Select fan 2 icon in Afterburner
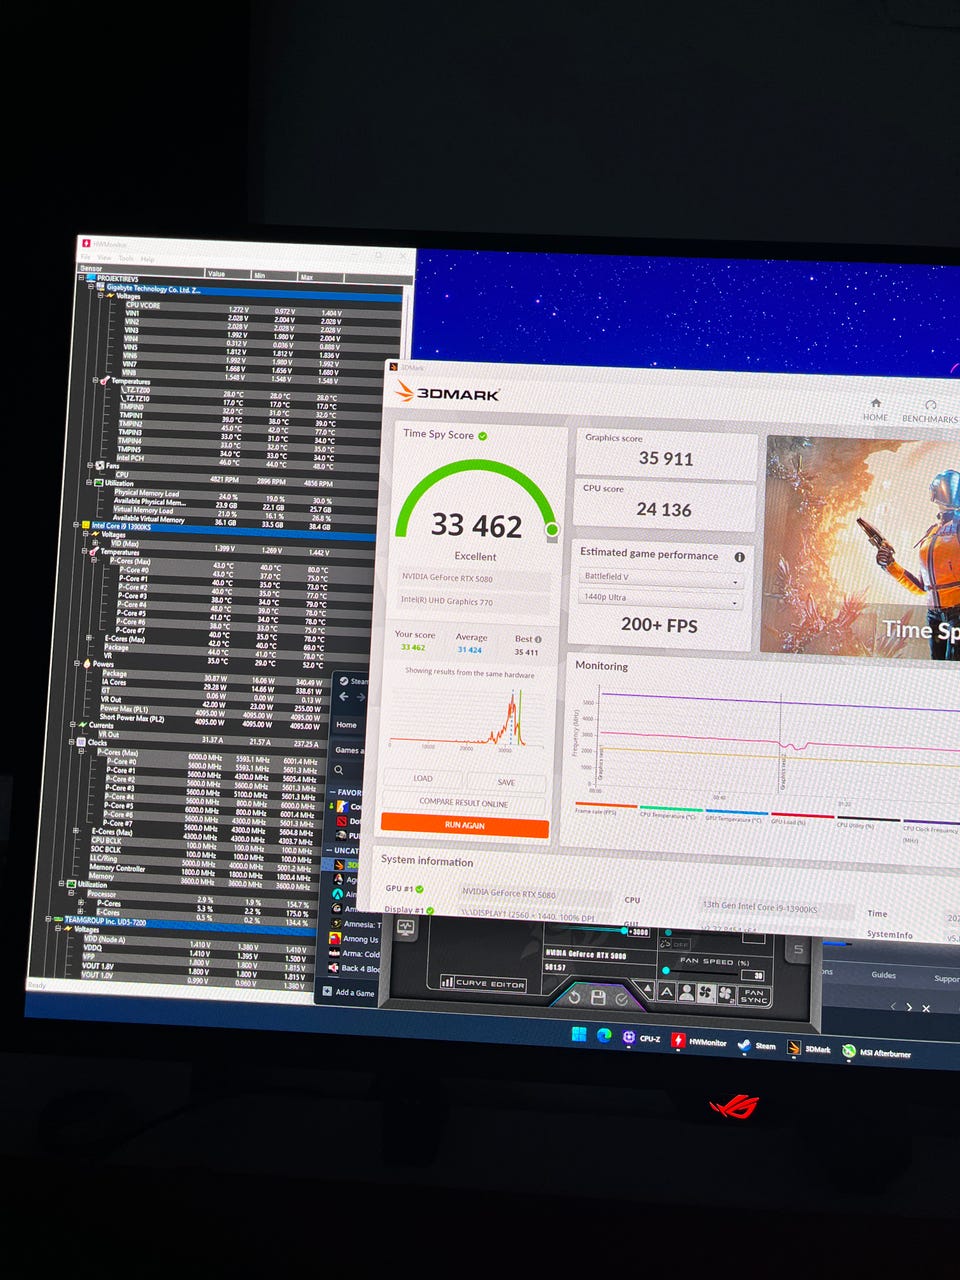Screen dimensions: 960x1280 [726, 994]
